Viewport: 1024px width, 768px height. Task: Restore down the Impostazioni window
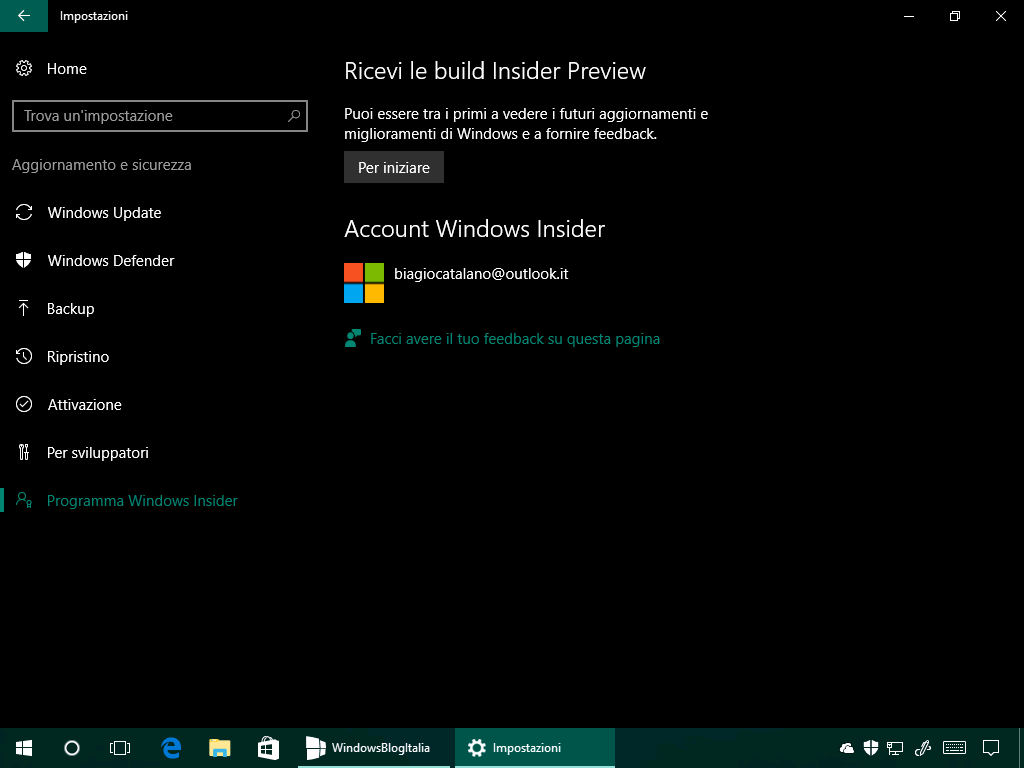[955, 16]
